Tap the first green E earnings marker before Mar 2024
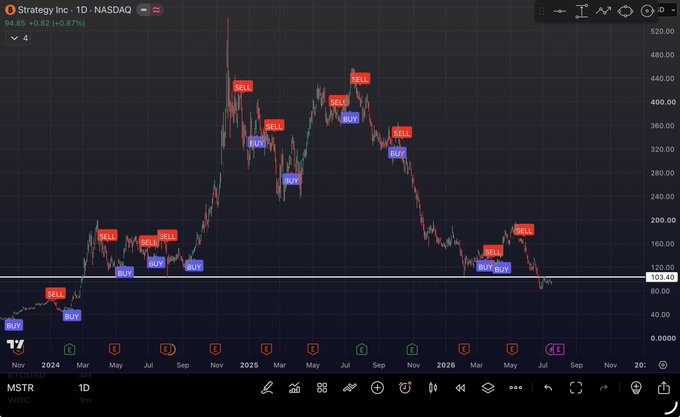Image resolution: width=680 pixels, height=417 pixels. coord(69,349)
